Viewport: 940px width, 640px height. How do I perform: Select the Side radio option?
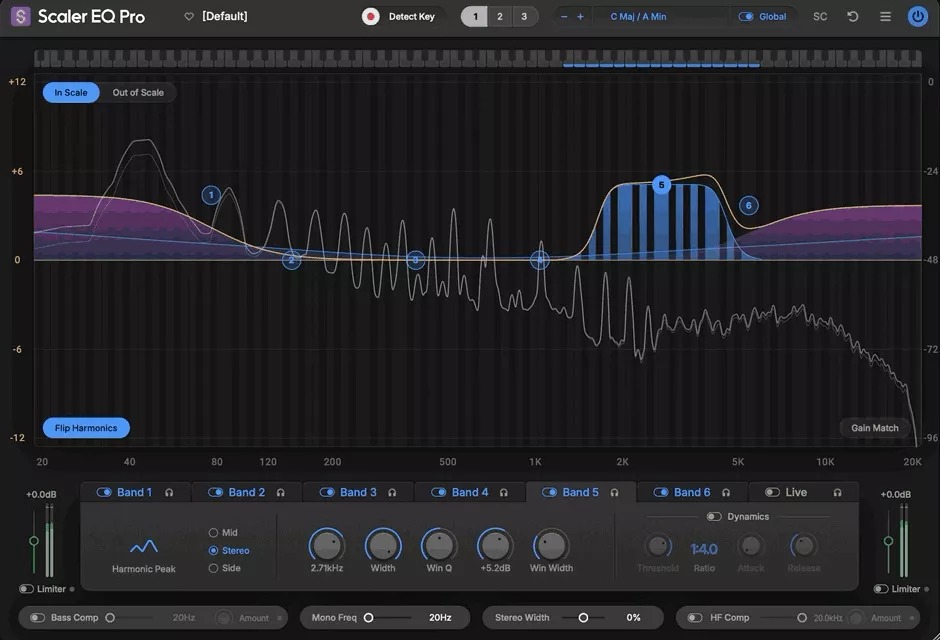[213, 568]
